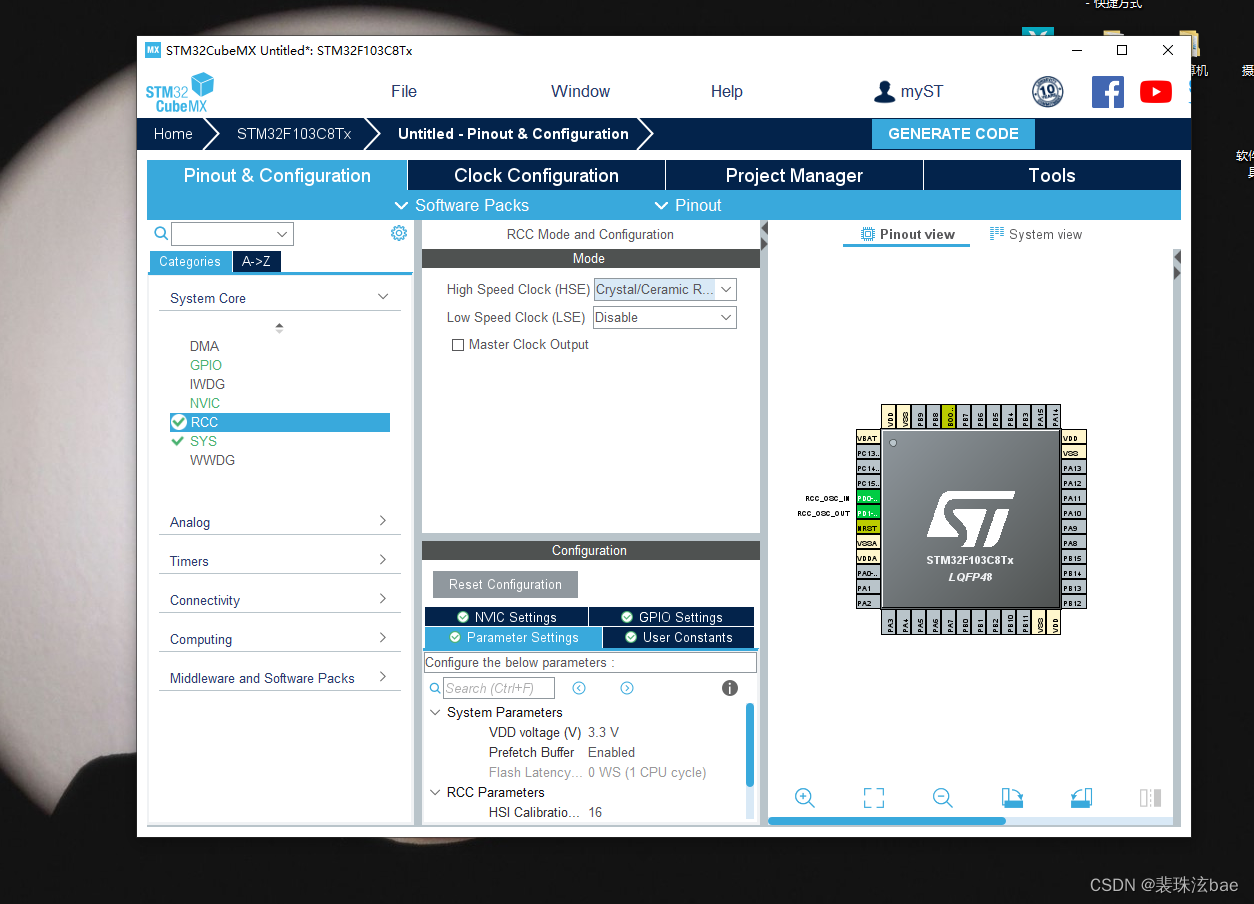Select the PA9 pin on the chip
The width and height of the screenshot is (1254, 904).
click(x=1073, y=528)
